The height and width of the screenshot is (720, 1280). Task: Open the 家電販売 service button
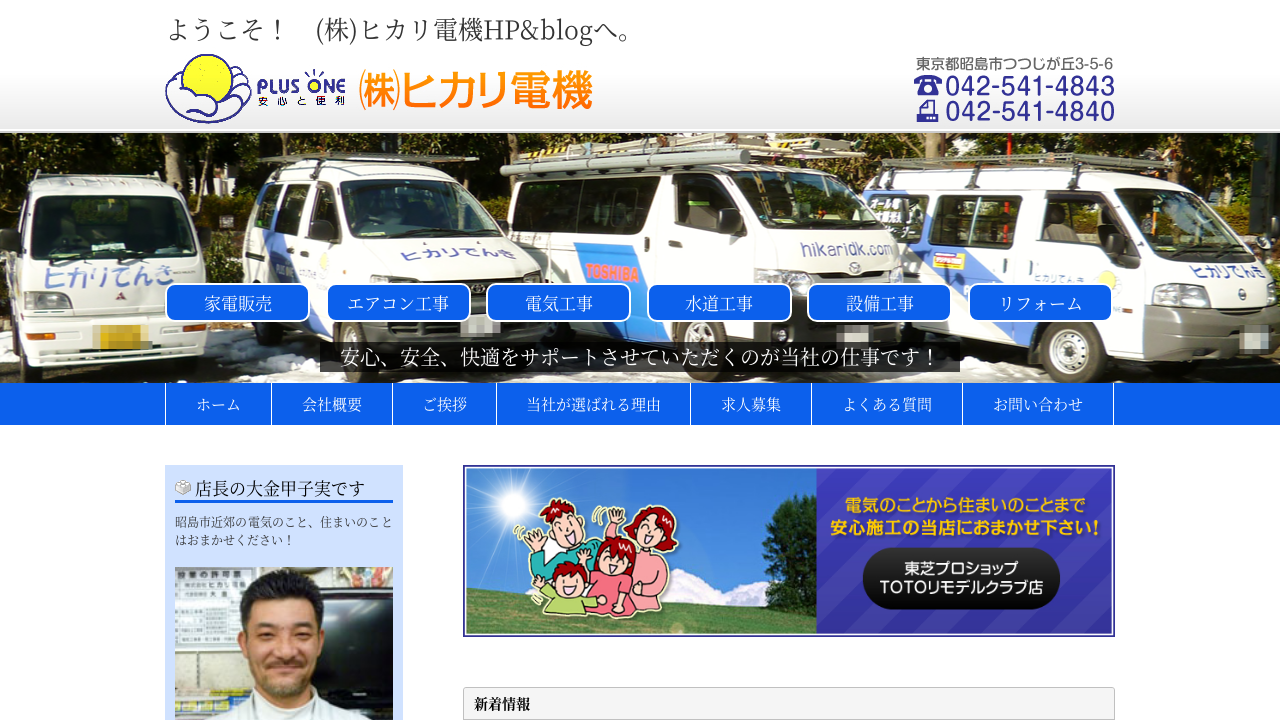[x=238, y=303]
